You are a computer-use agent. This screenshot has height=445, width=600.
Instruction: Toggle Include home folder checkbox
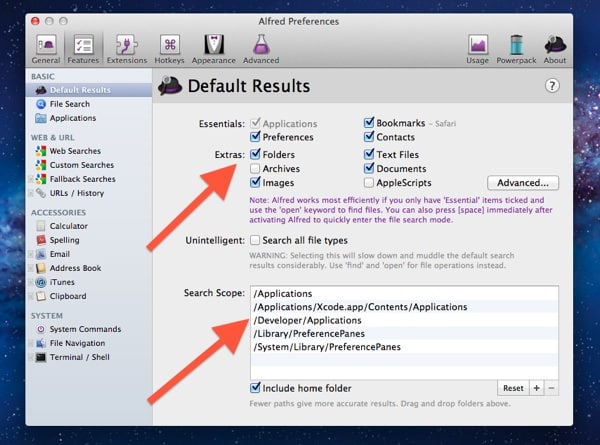(255, 388)
